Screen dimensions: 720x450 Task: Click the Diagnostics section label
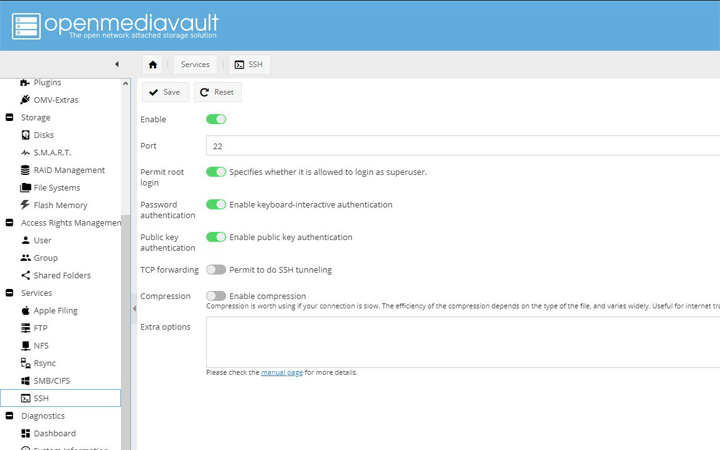pyautogui.click(x=43, y=416)
